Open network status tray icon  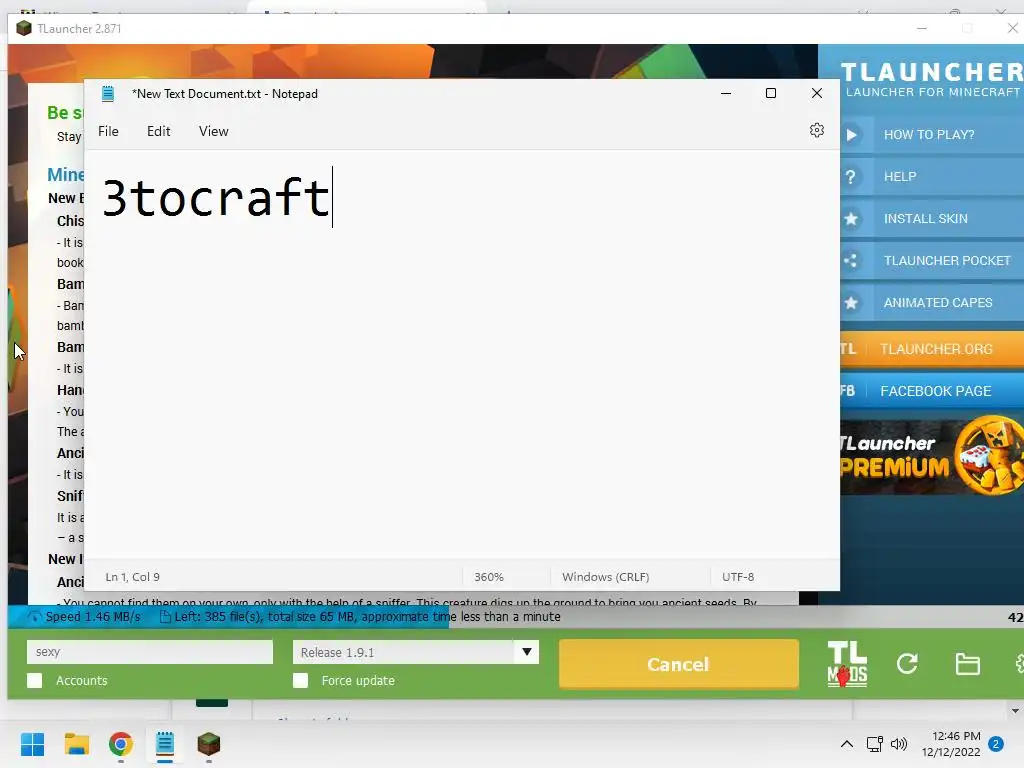point(874,744)
